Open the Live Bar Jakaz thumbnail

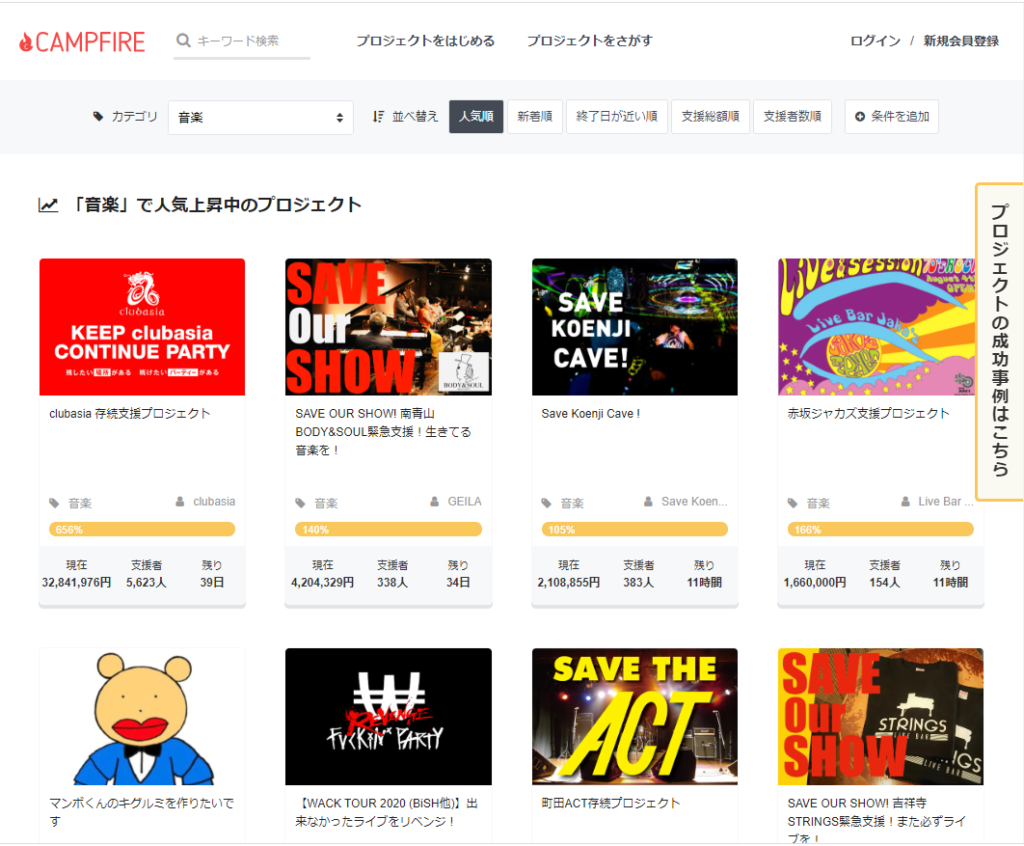876,327
